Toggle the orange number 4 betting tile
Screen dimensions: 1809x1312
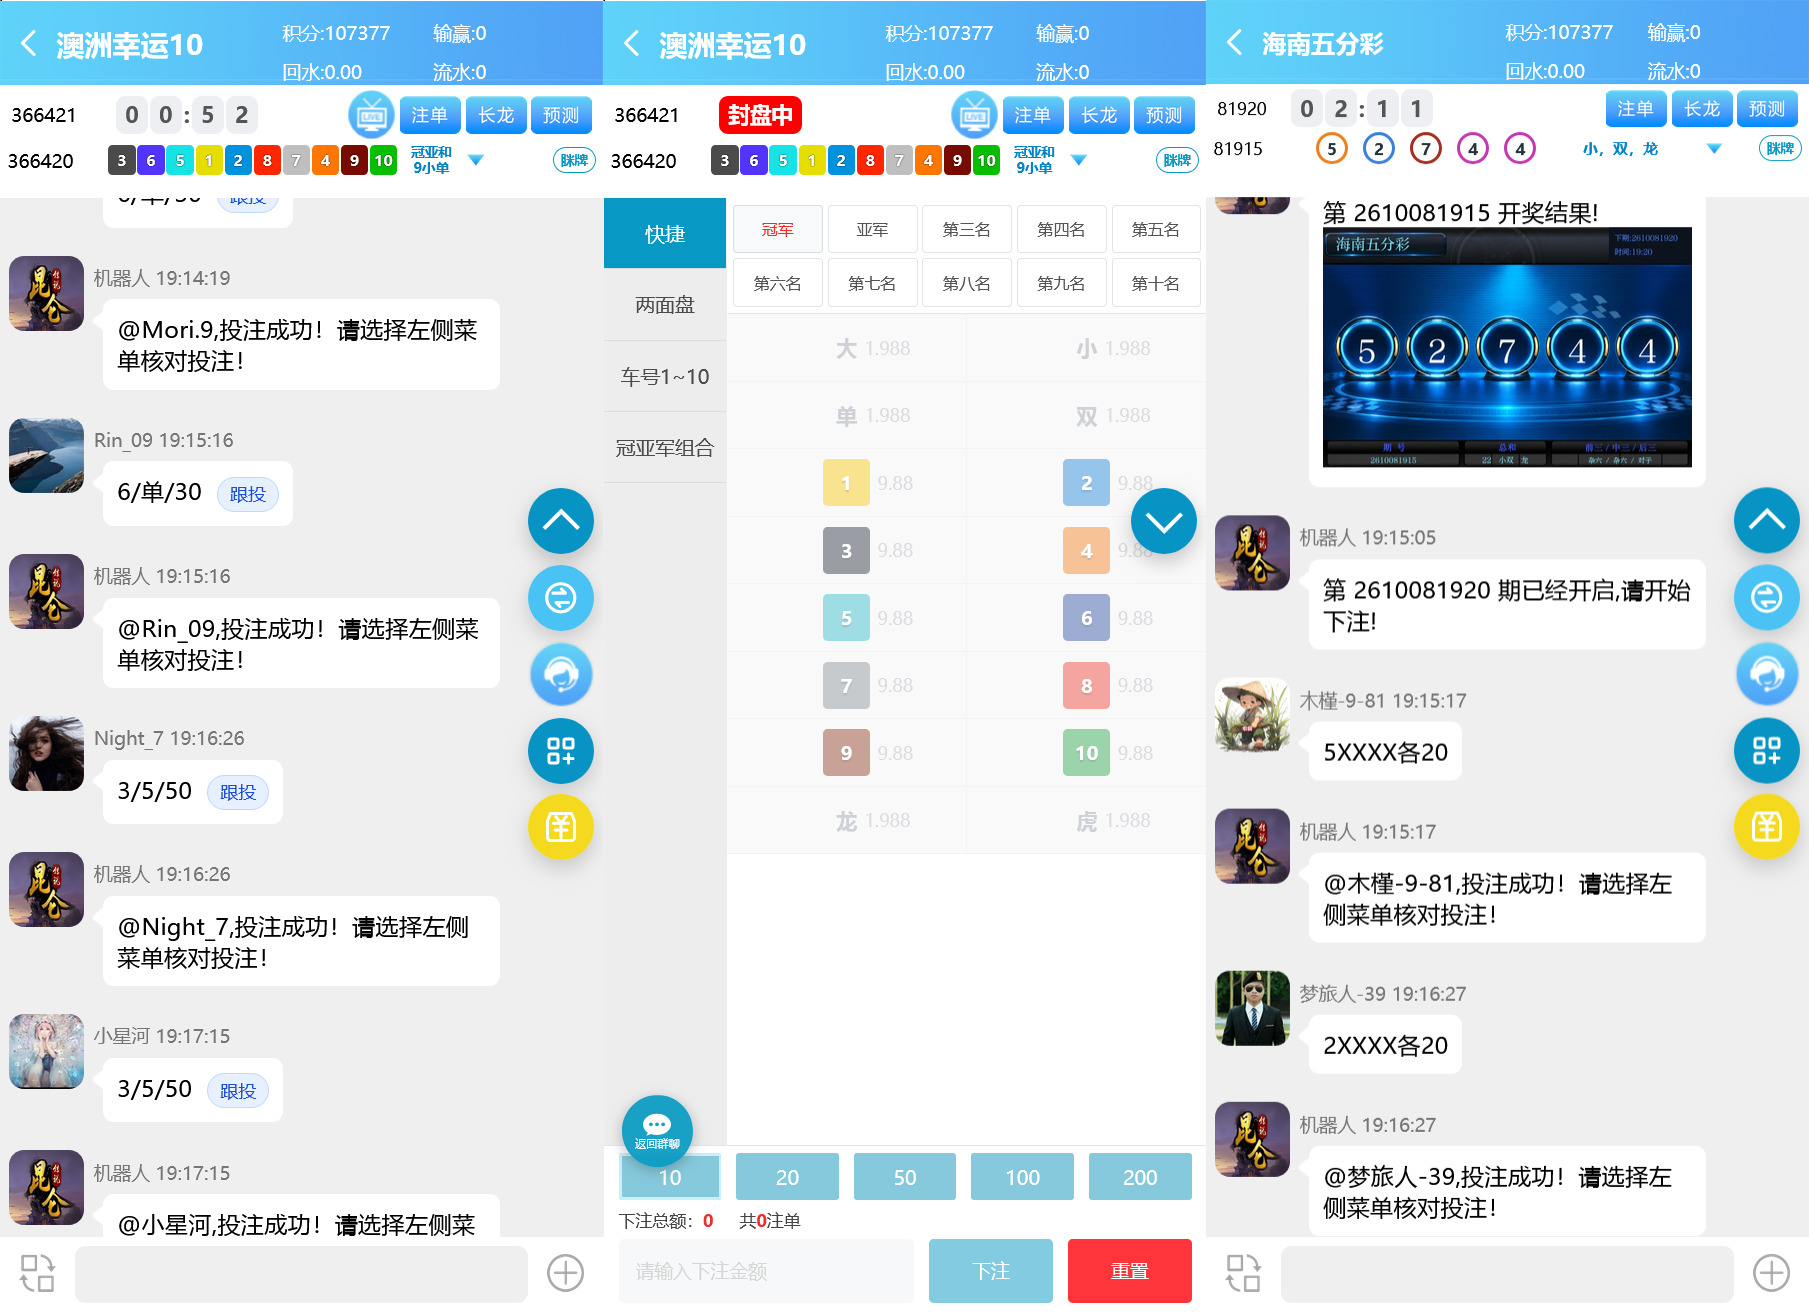click(x=1086, y=551)
